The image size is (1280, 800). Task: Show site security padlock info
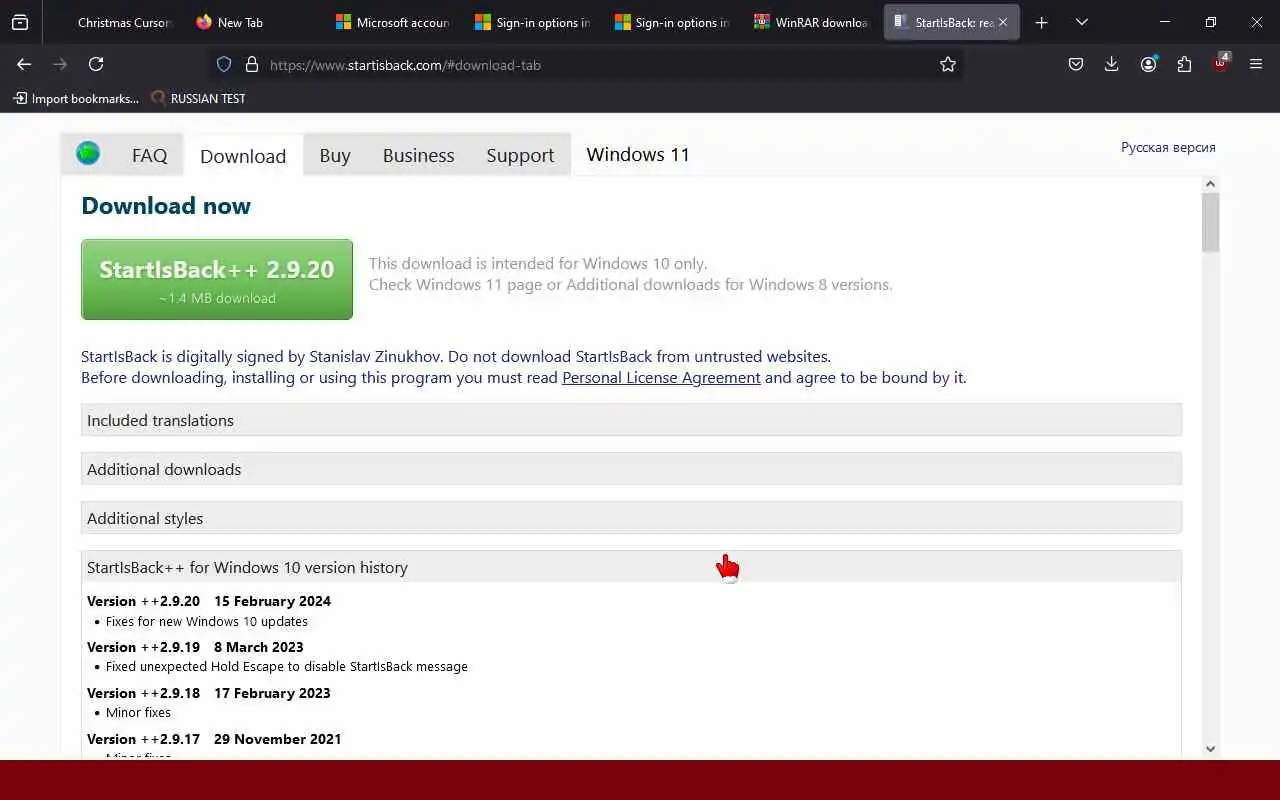tap(252, 64)
